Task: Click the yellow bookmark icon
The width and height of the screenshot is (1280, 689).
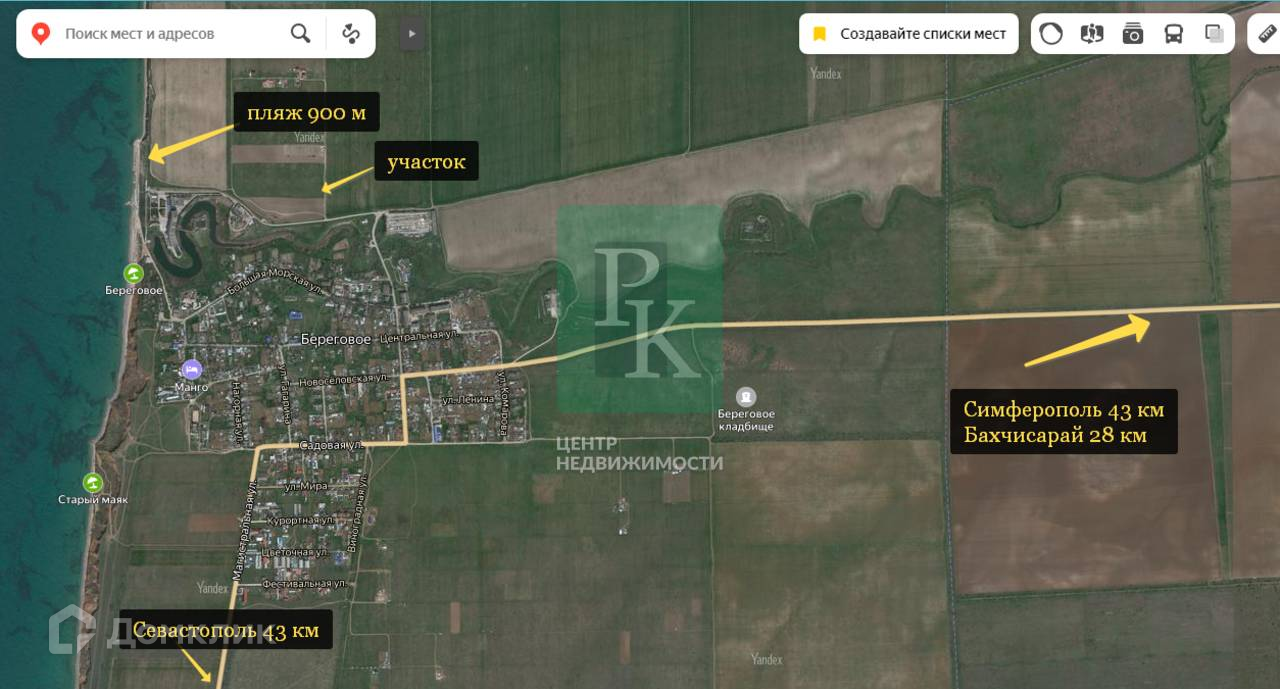Action: click(820, 34)
